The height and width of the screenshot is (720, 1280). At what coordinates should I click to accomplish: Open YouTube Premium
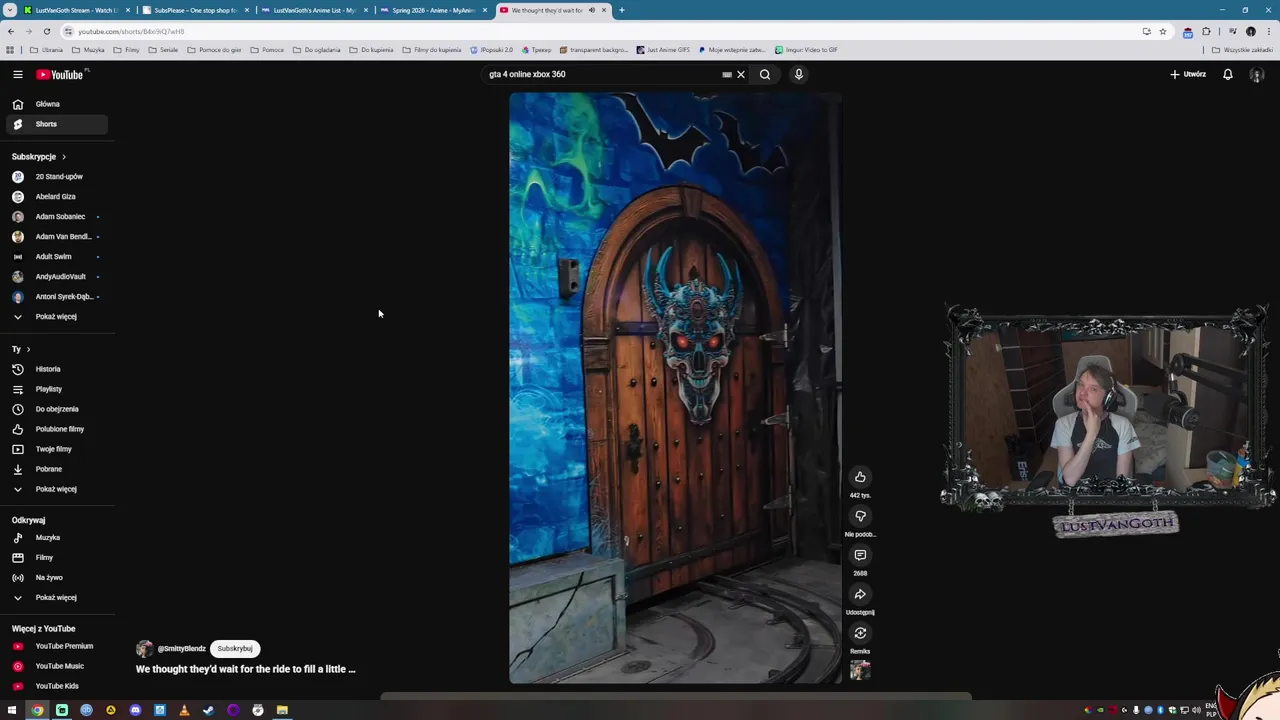coord(55,646)
